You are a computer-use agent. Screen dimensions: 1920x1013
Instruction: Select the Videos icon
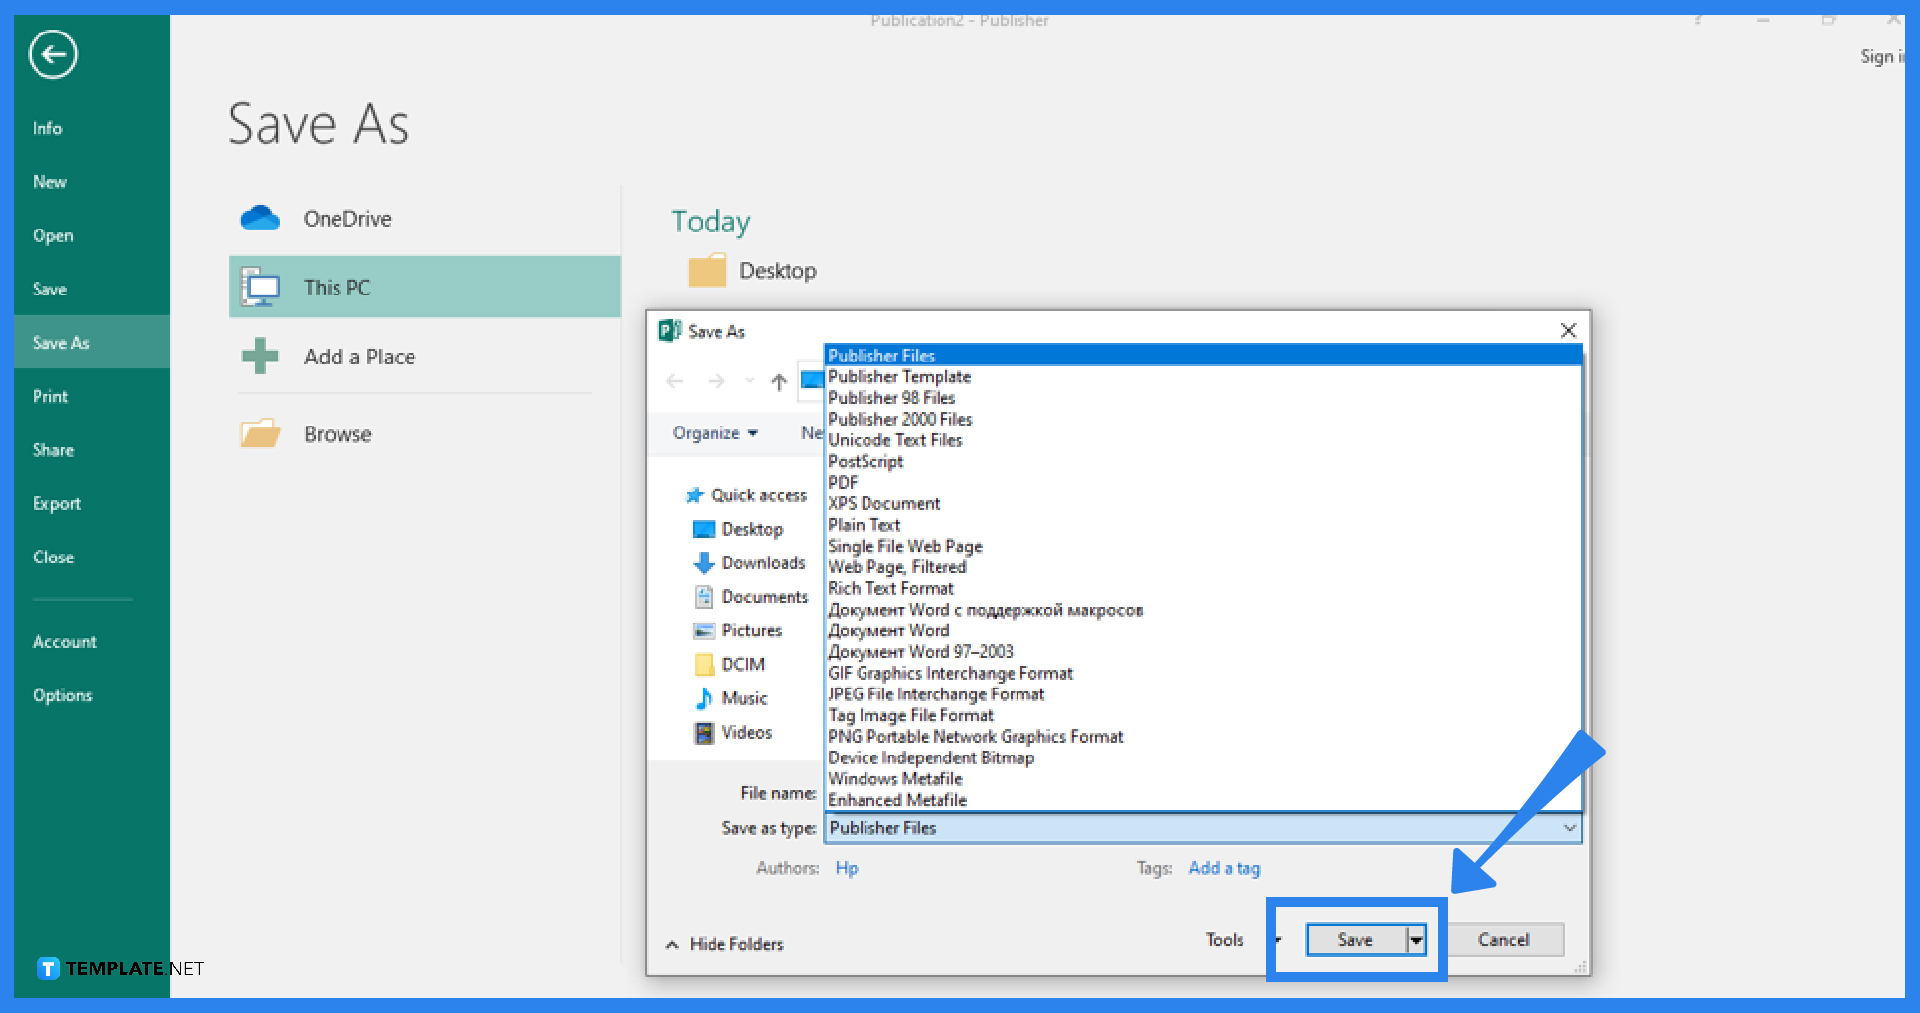tap(704, 732)
